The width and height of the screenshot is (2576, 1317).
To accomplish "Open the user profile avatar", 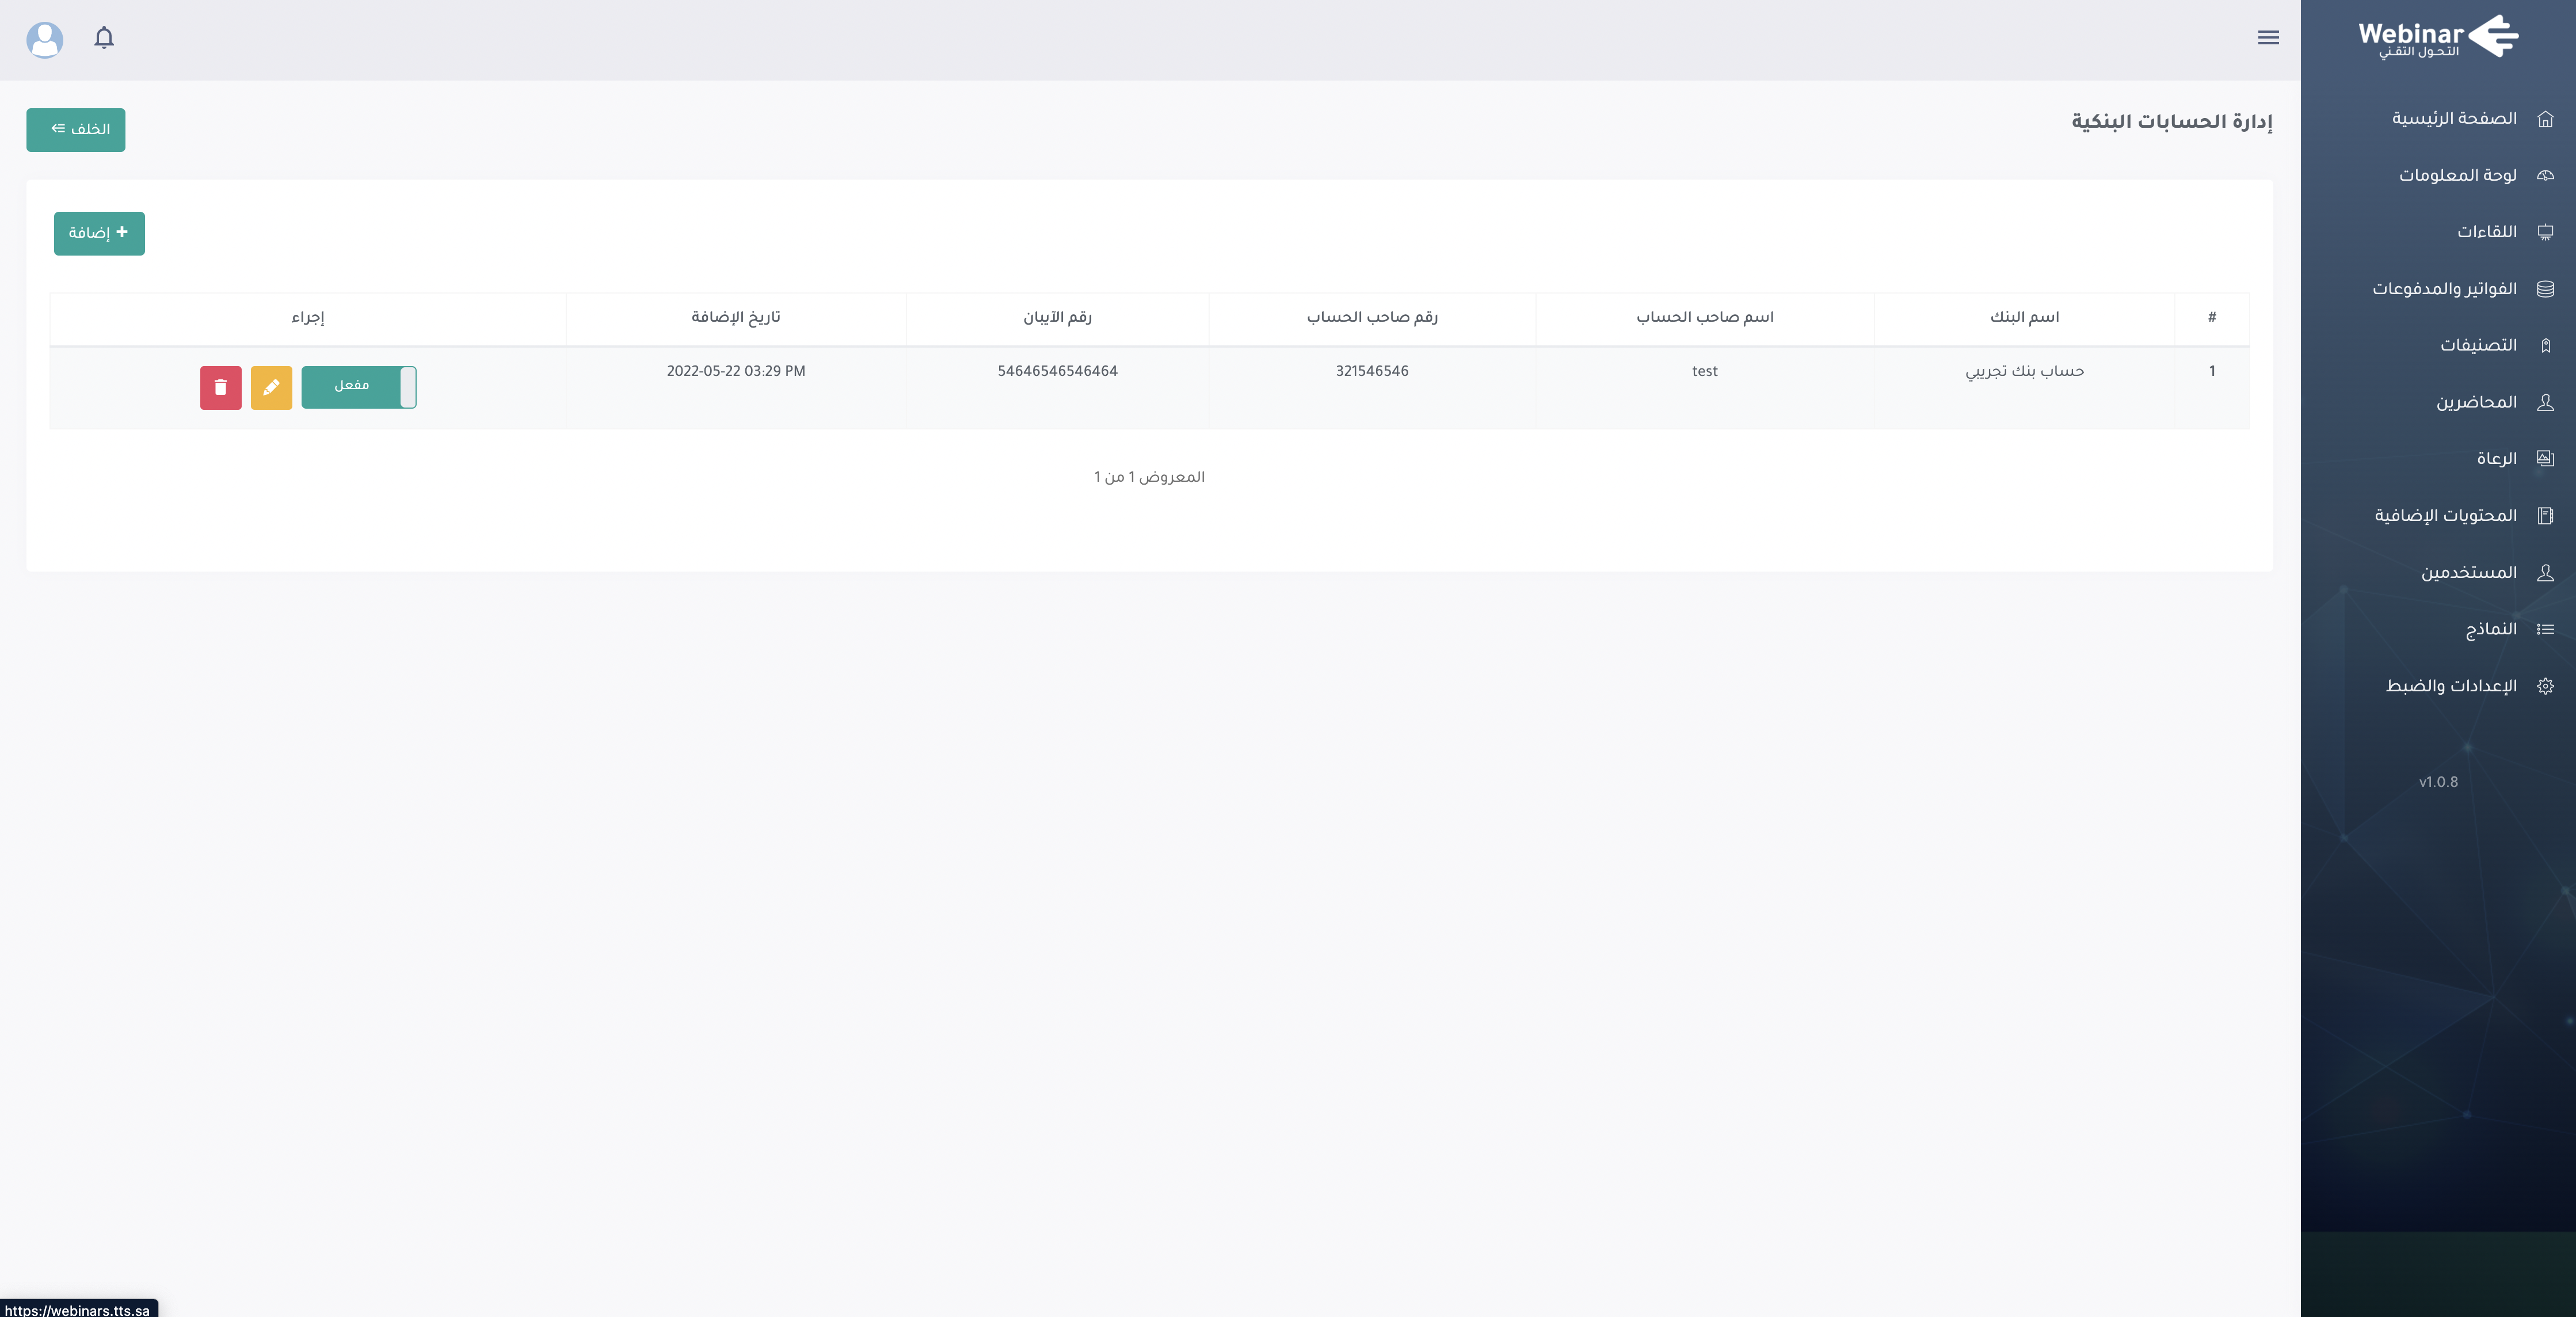I will 45,40.
